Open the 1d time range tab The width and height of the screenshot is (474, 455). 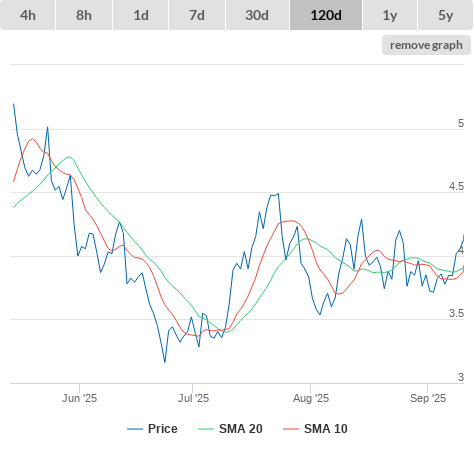(x=141, y=15)
